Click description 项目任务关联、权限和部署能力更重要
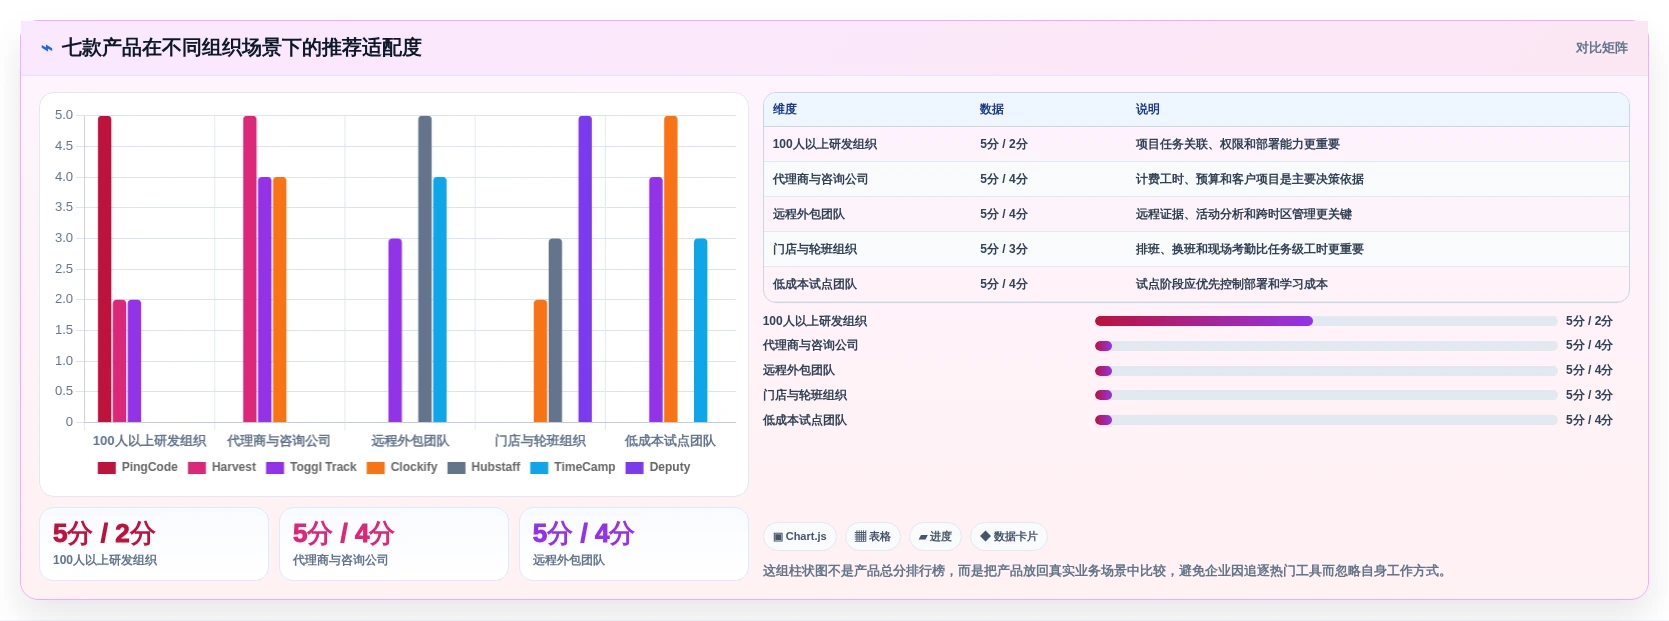The width and height of the screenshot is (1669, 621). click(1237, 145)
